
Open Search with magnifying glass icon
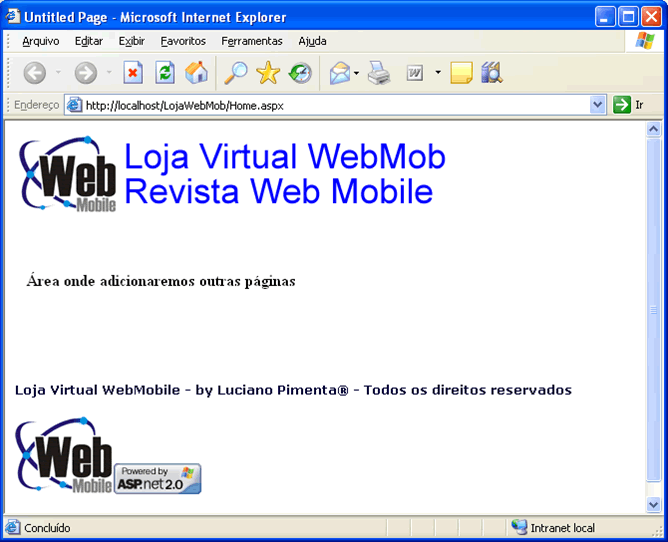236,73
